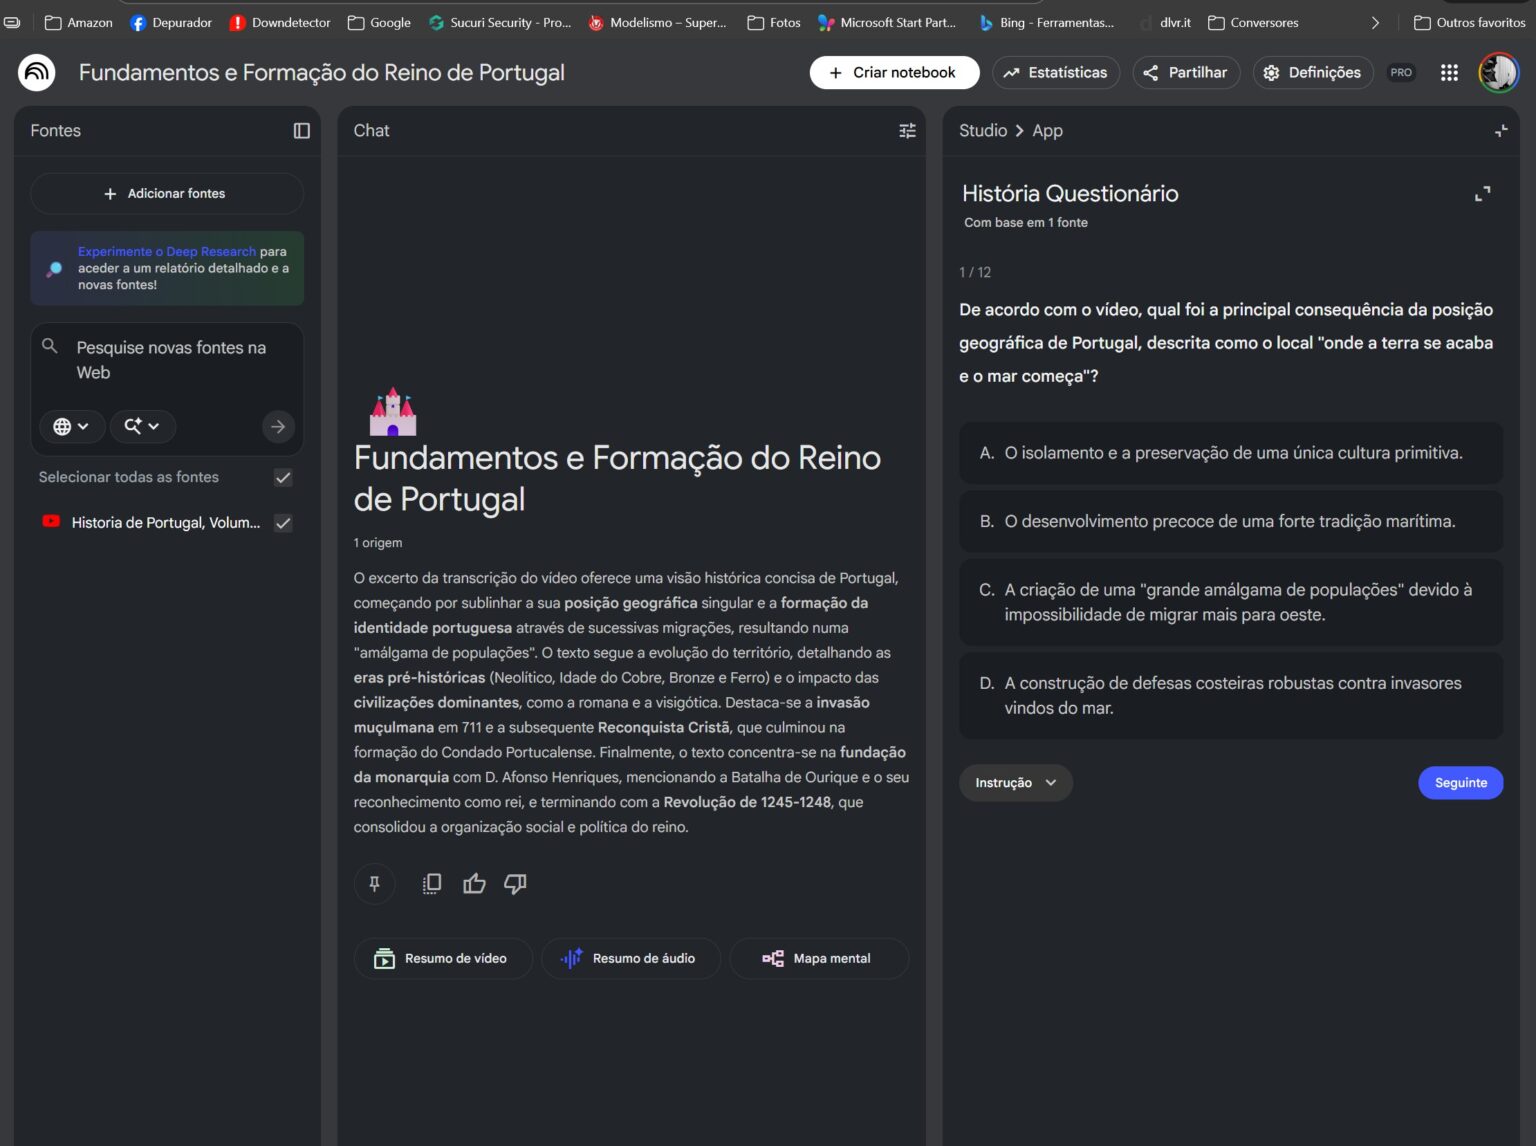Give thumbs up to the summary
Screen dimensions: 1536x1146
pos(474,884)
